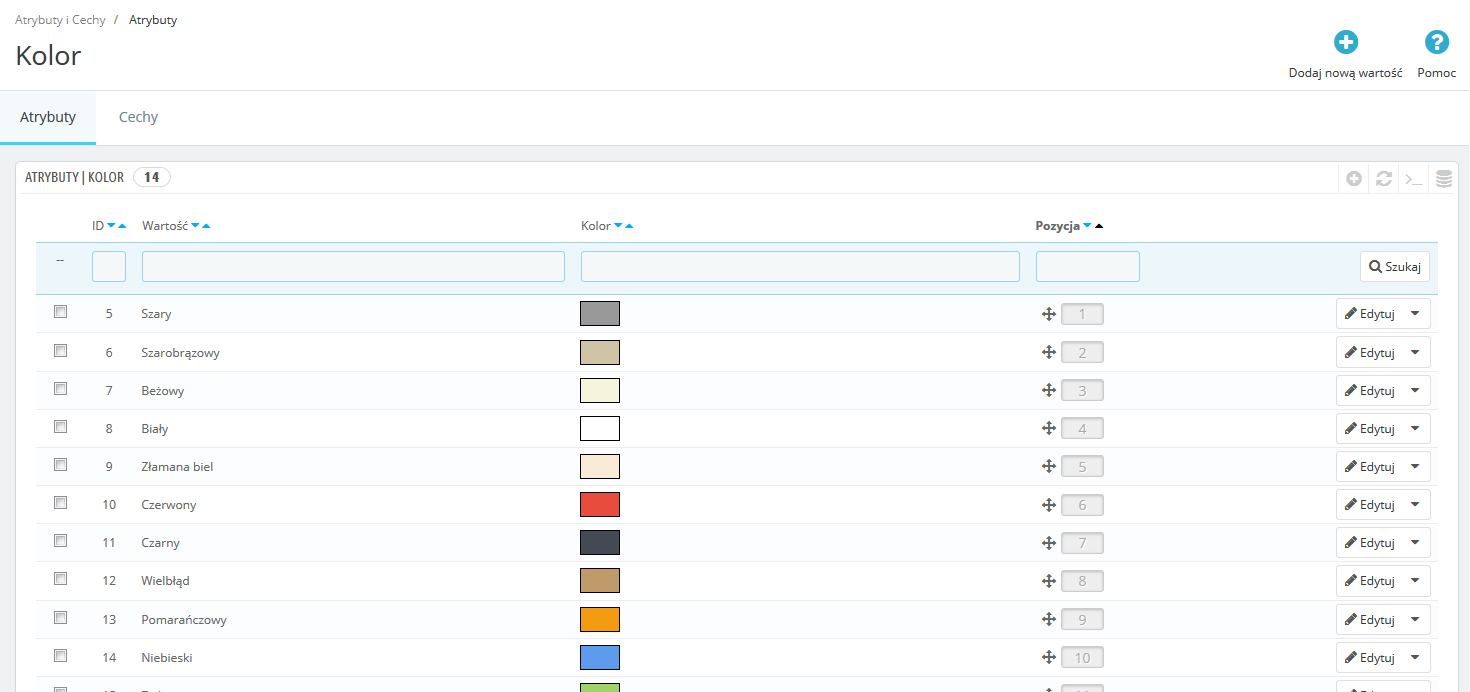
Task: Select the checkbox next to Biały
Action: pyautogui.click(x=60, y=427)
